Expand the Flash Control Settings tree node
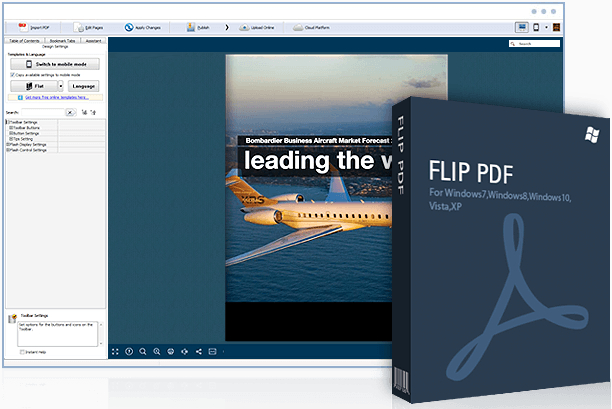Screen dimensions: 612x409 8,149
